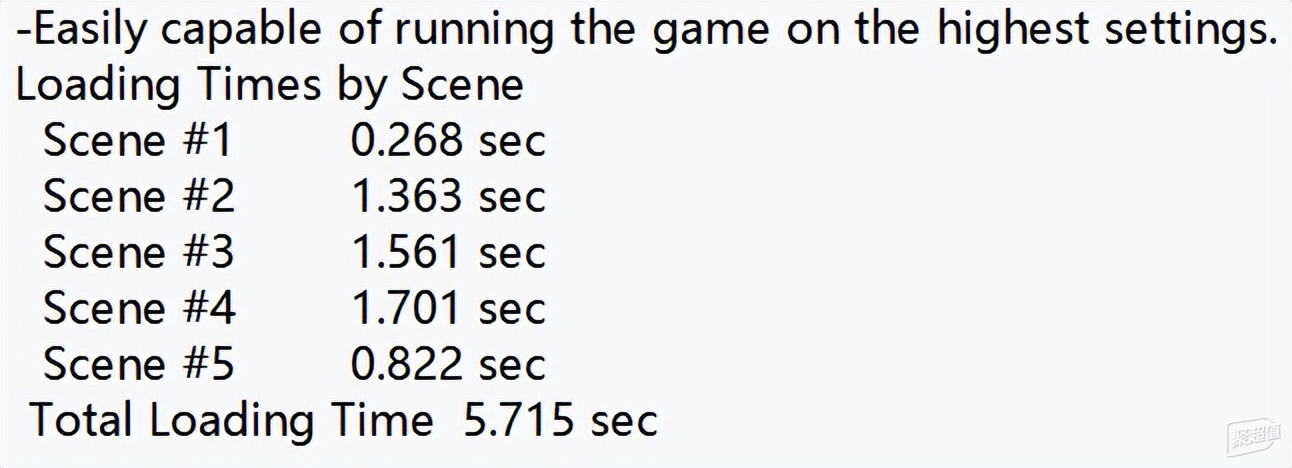This screenshot has width=1292, height=468.
Task: Click the 'Loading Times by Scene' heading
Action: pos(269,86)
